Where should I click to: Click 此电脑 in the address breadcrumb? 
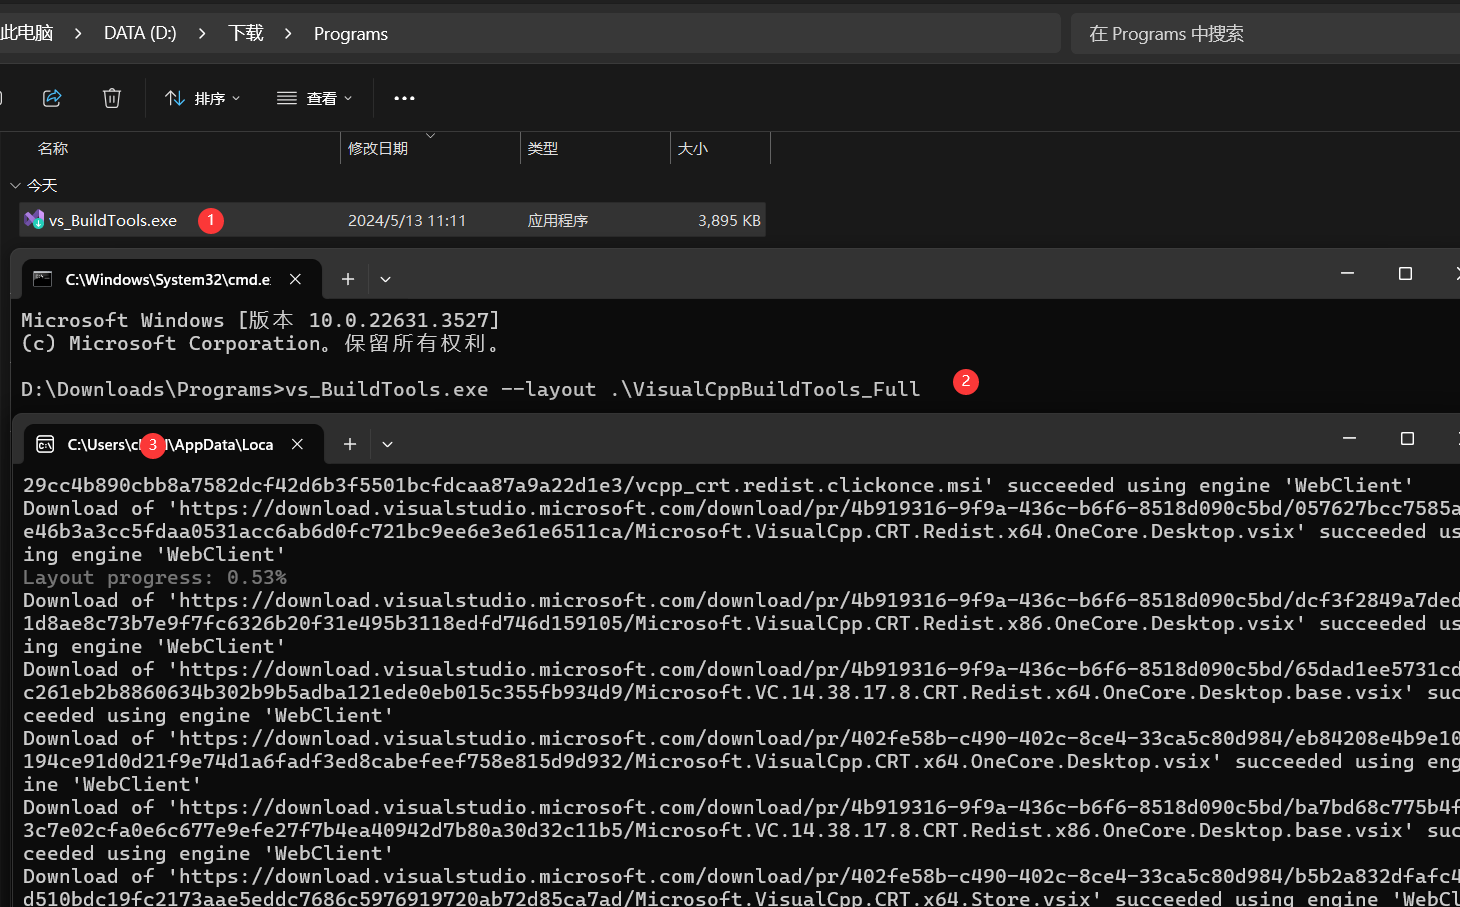(27, 33)
